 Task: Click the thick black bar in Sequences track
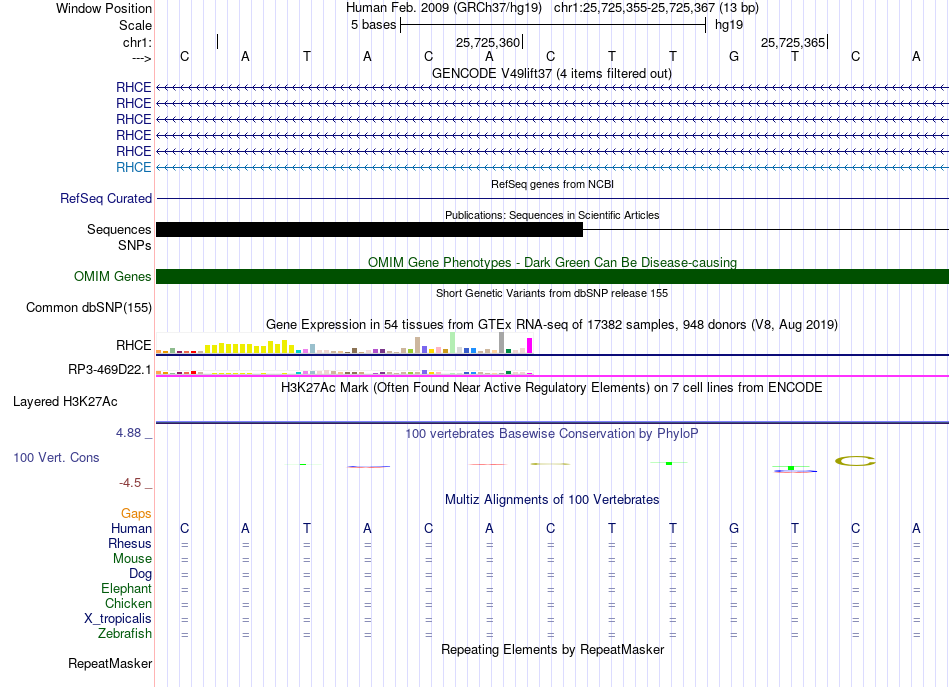(x=370, y=229)
